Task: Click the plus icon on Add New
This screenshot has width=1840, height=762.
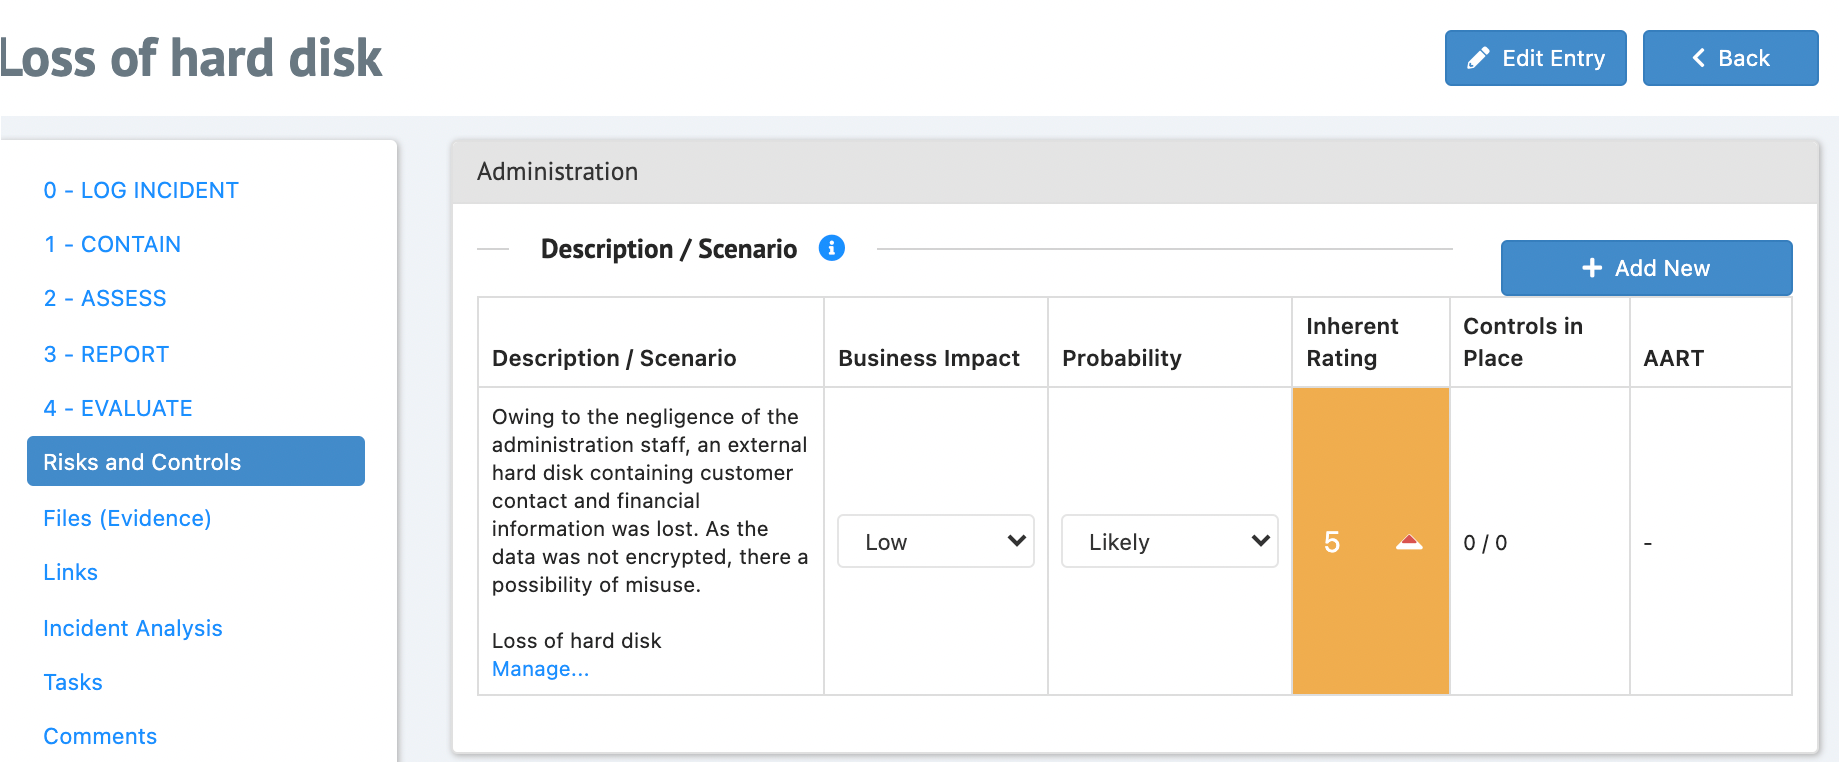Action: (1592, 268)
